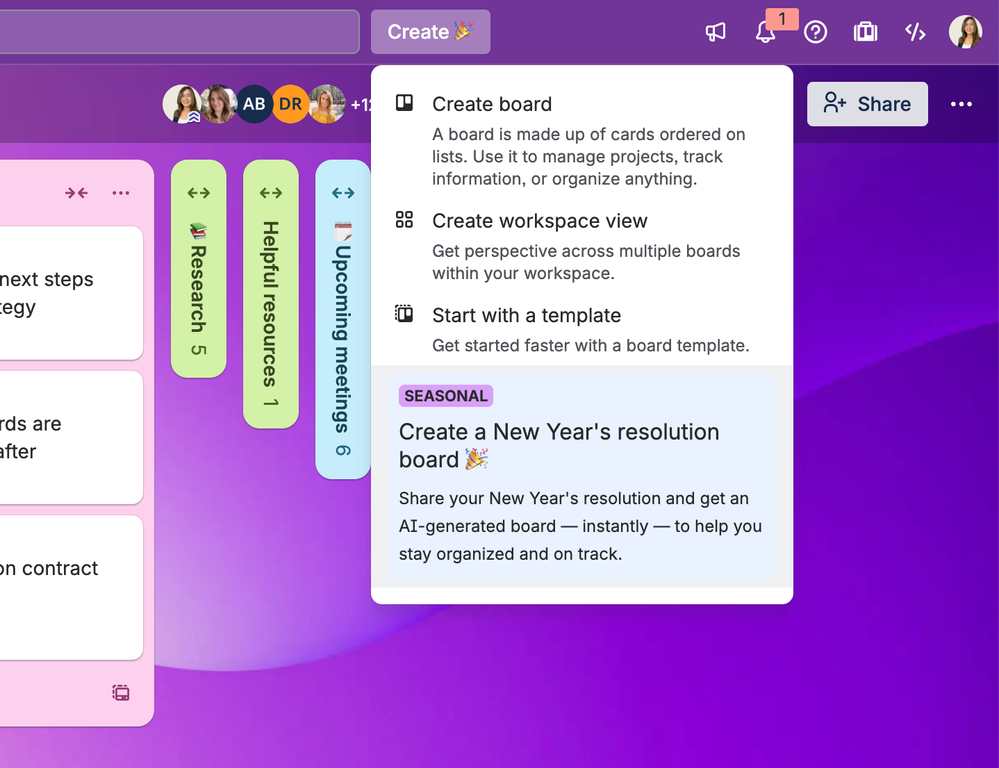Expand the Upcoming meetings list

(x=343, y=192)
